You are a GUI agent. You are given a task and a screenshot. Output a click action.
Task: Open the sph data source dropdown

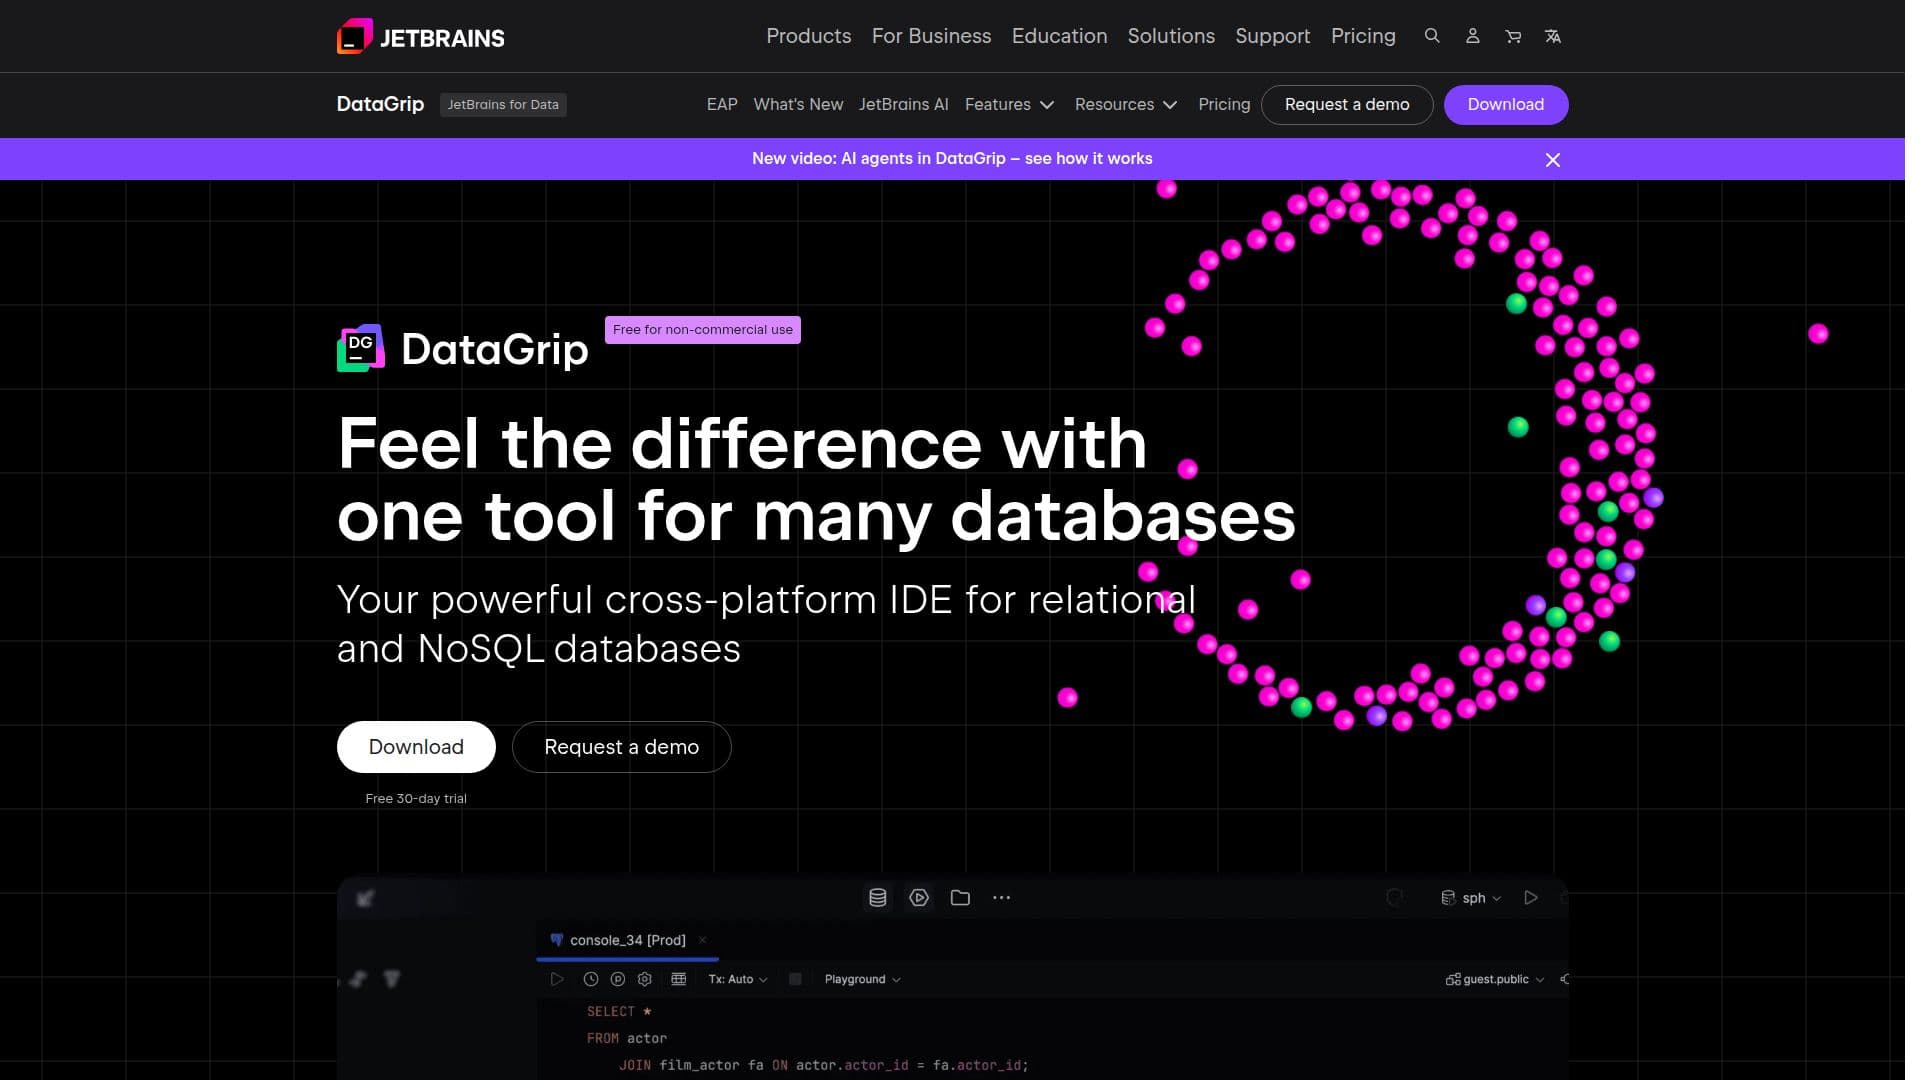pos(1471,898)
